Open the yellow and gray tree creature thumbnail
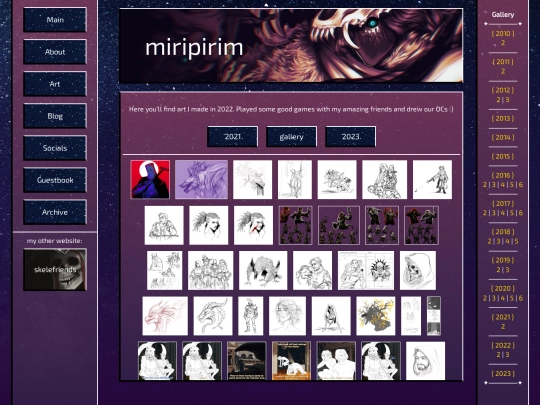 click(376, 316)
